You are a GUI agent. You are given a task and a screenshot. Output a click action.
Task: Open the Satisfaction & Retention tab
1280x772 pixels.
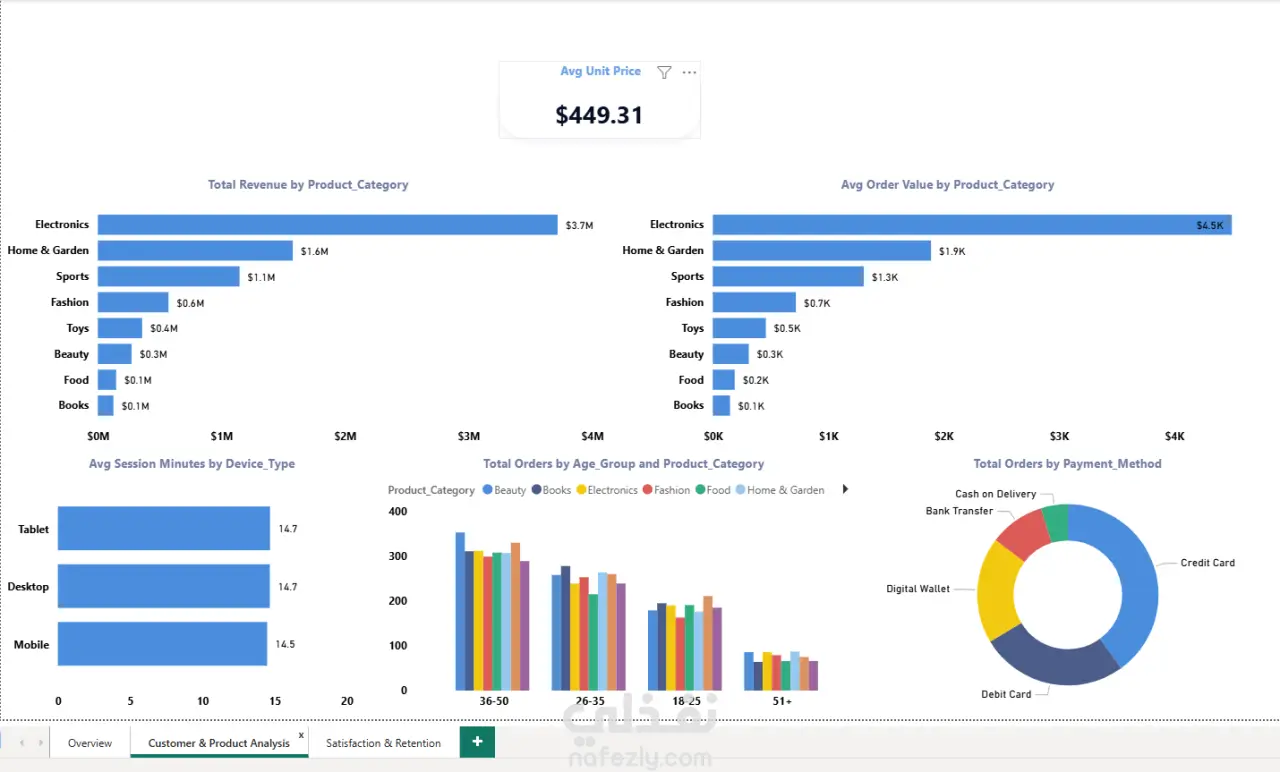(x=383, y=743)
